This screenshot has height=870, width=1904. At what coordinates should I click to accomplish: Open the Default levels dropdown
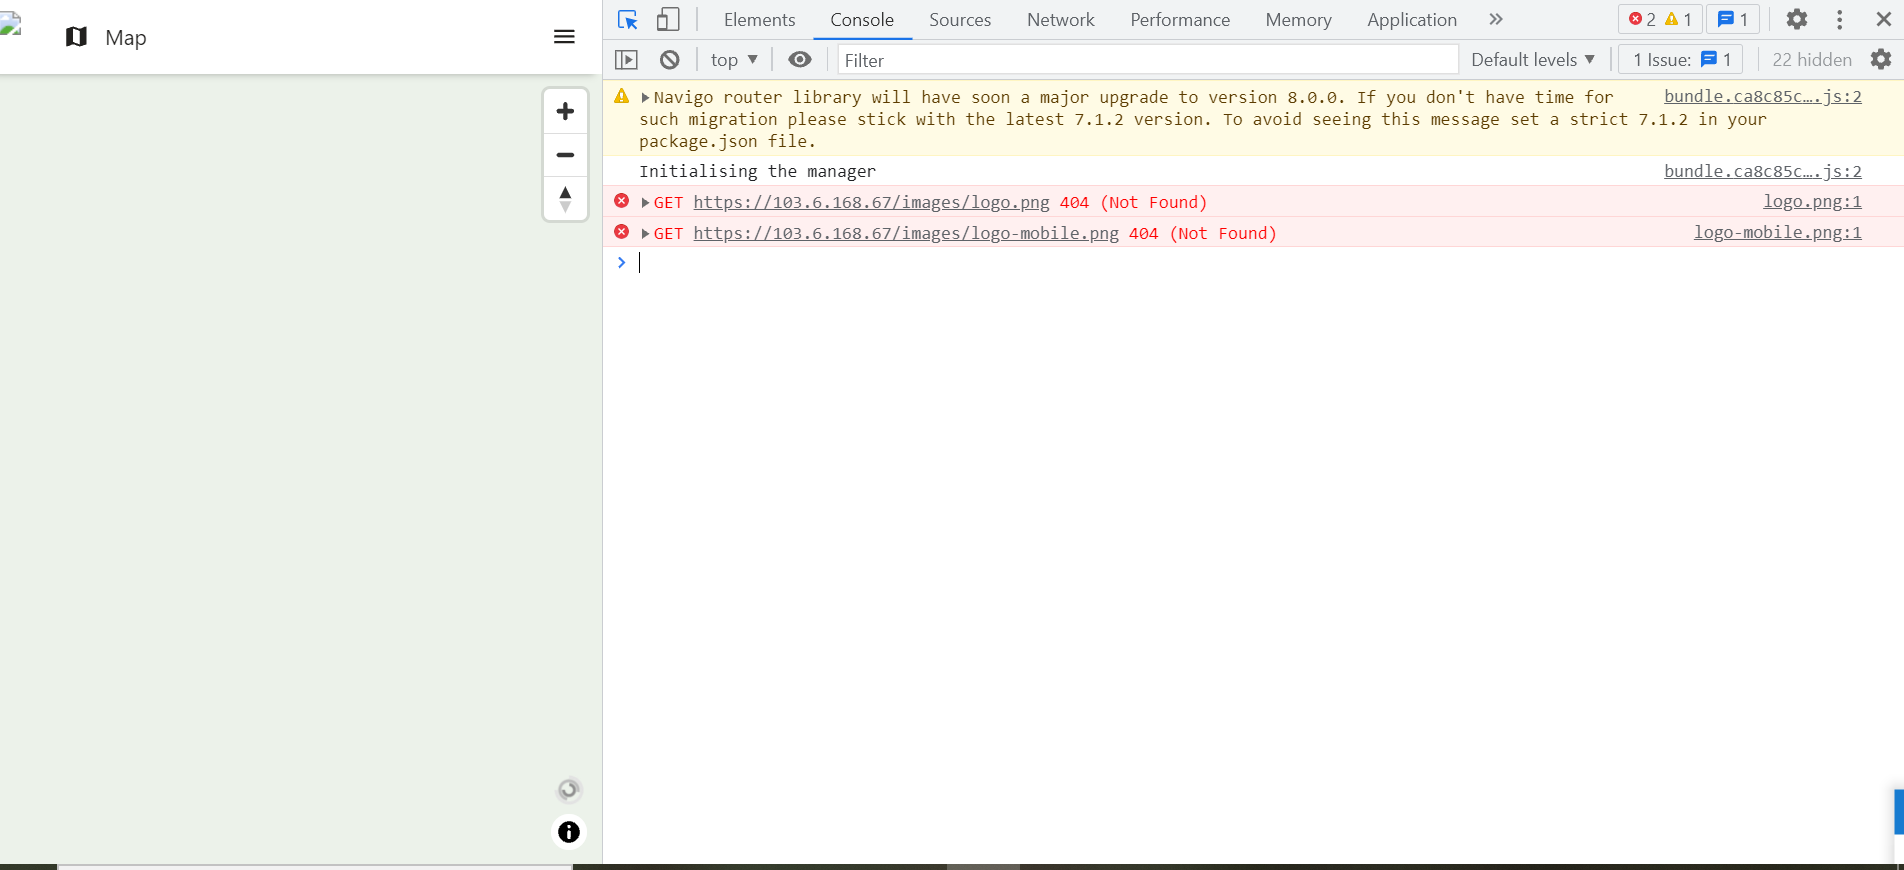[1532, 60]
